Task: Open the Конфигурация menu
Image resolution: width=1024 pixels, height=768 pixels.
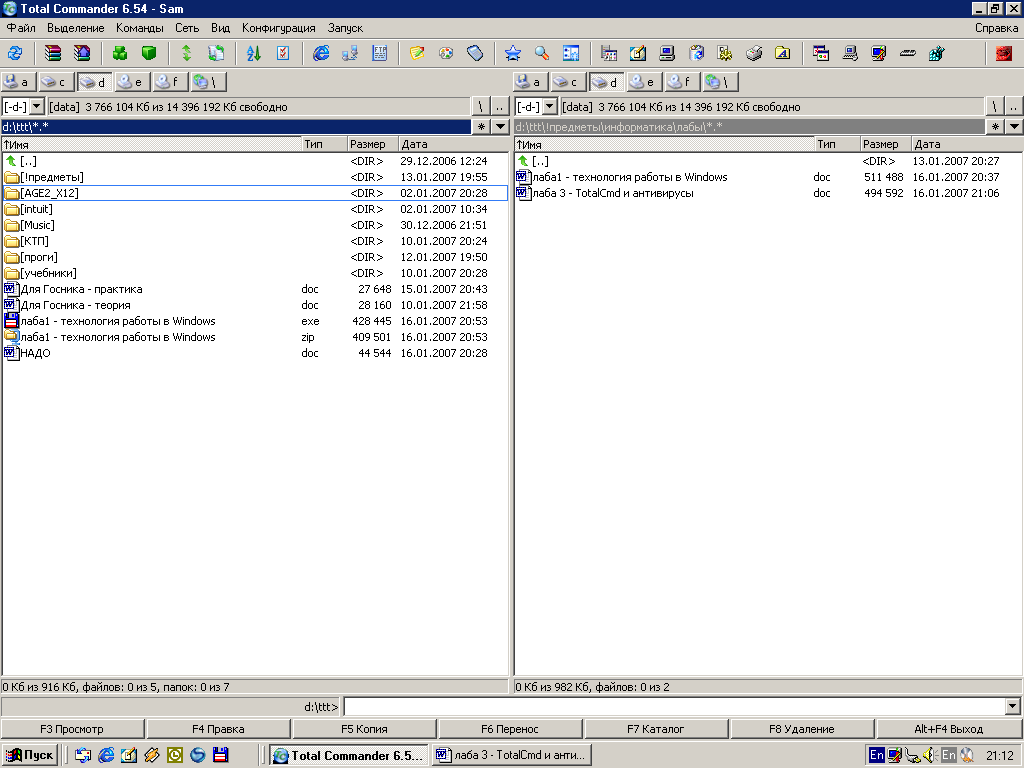Action: click(x=278, y=28)
